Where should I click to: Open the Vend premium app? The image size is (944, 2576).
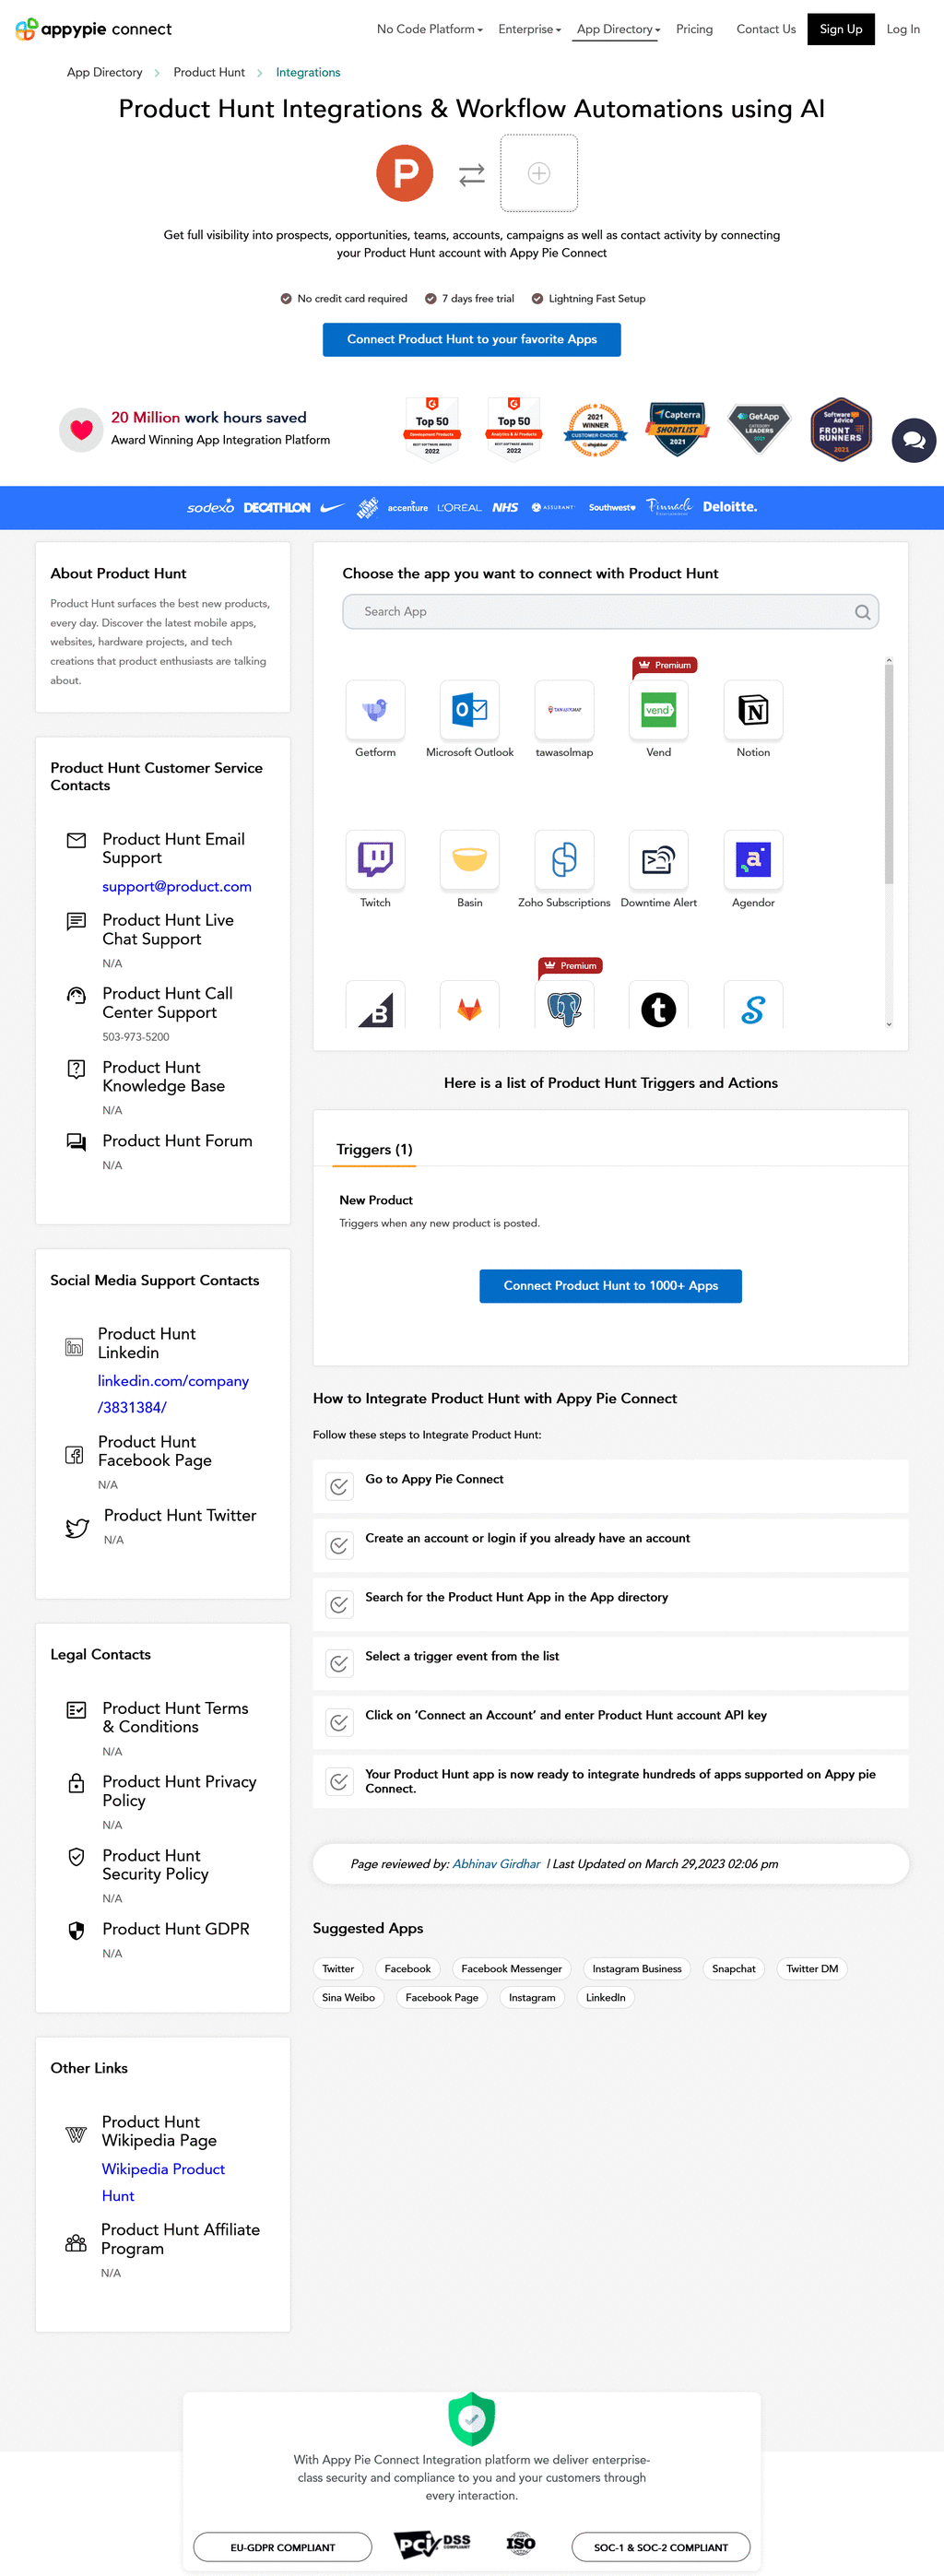tap(658, 709)
